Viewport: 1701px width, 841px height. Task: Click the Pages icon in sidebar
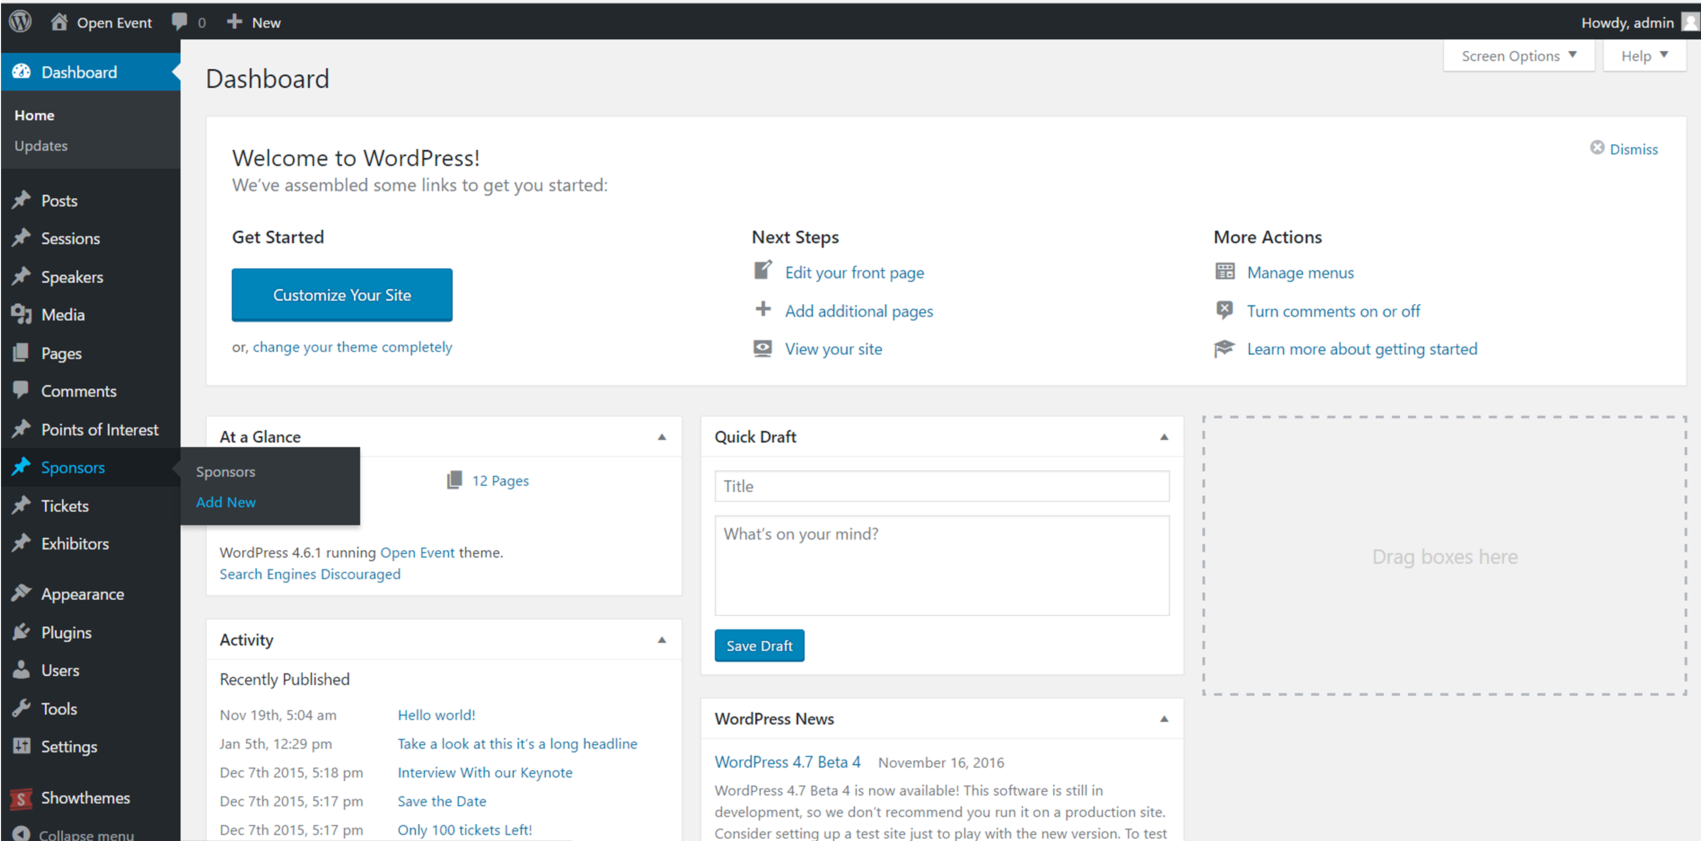[21, 353]
